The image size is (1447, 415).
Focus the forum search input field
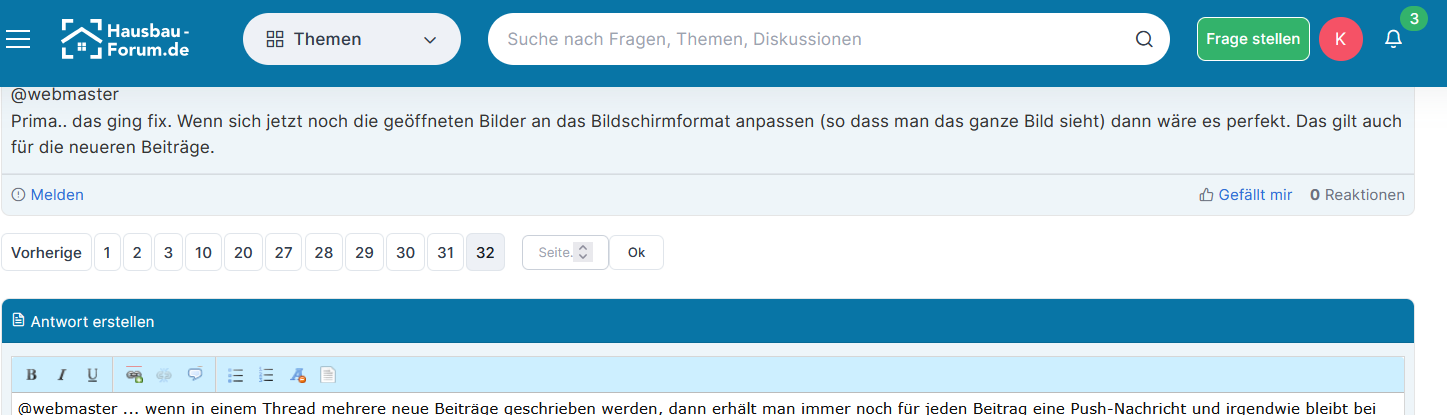point(810,39)
